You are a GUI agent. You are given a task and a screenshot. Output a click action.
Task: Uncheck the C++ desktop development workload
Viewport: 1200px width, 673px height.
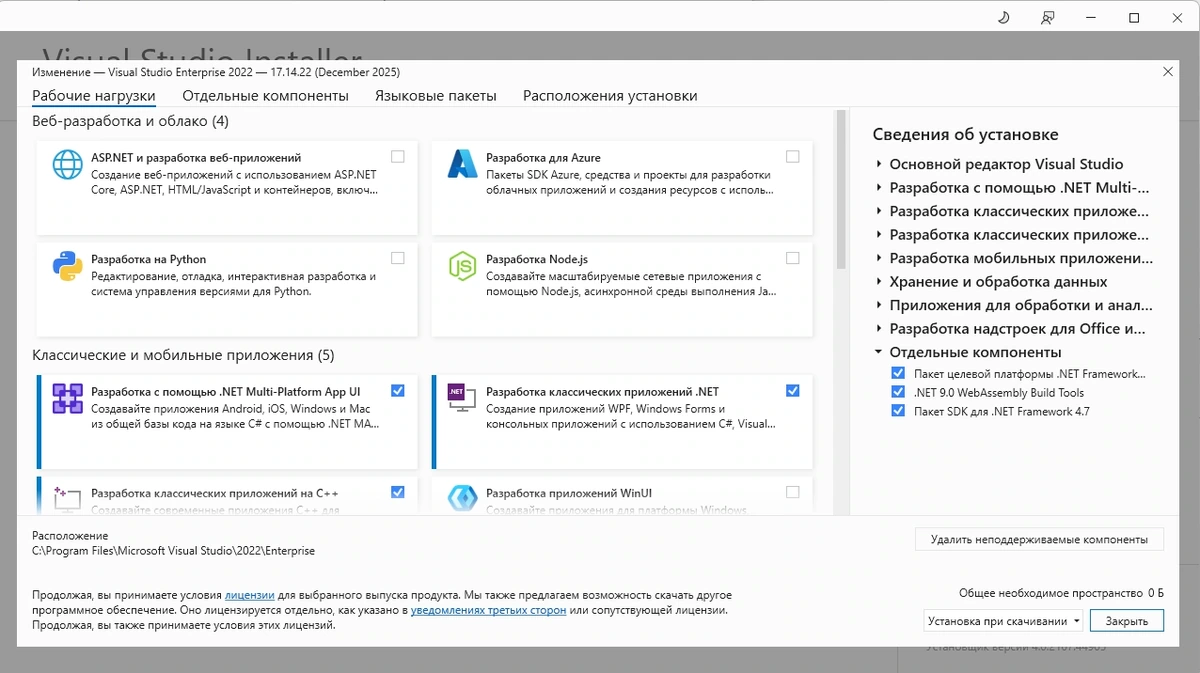[398, 492]
